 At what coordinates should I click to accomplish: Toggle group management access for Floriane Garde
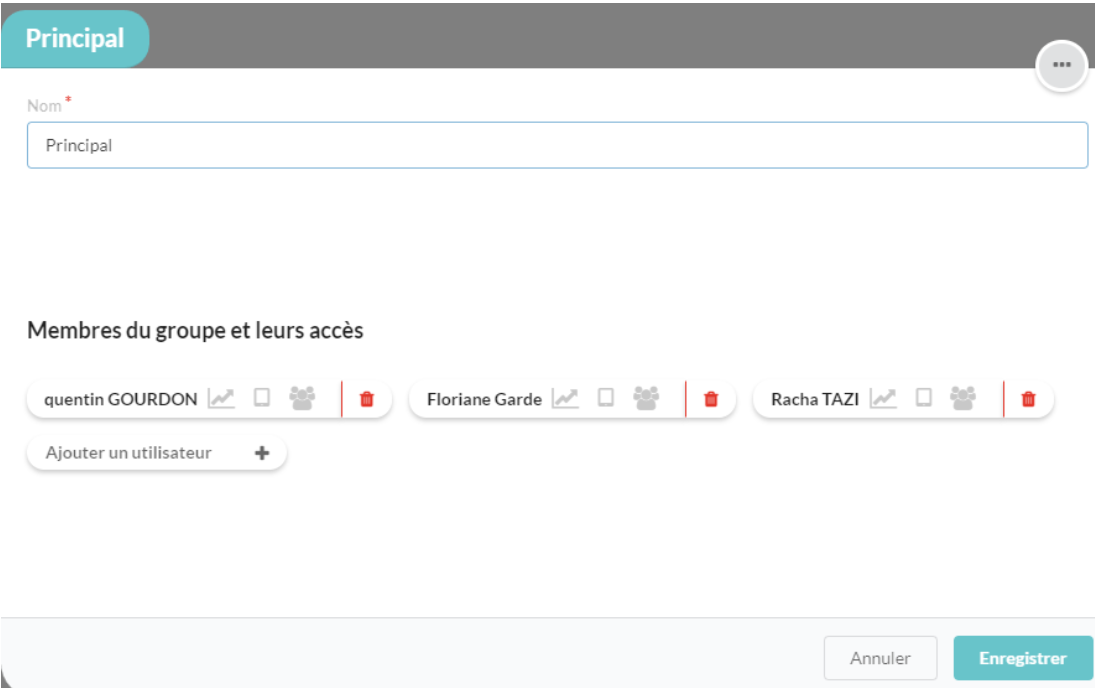[646, 398]
